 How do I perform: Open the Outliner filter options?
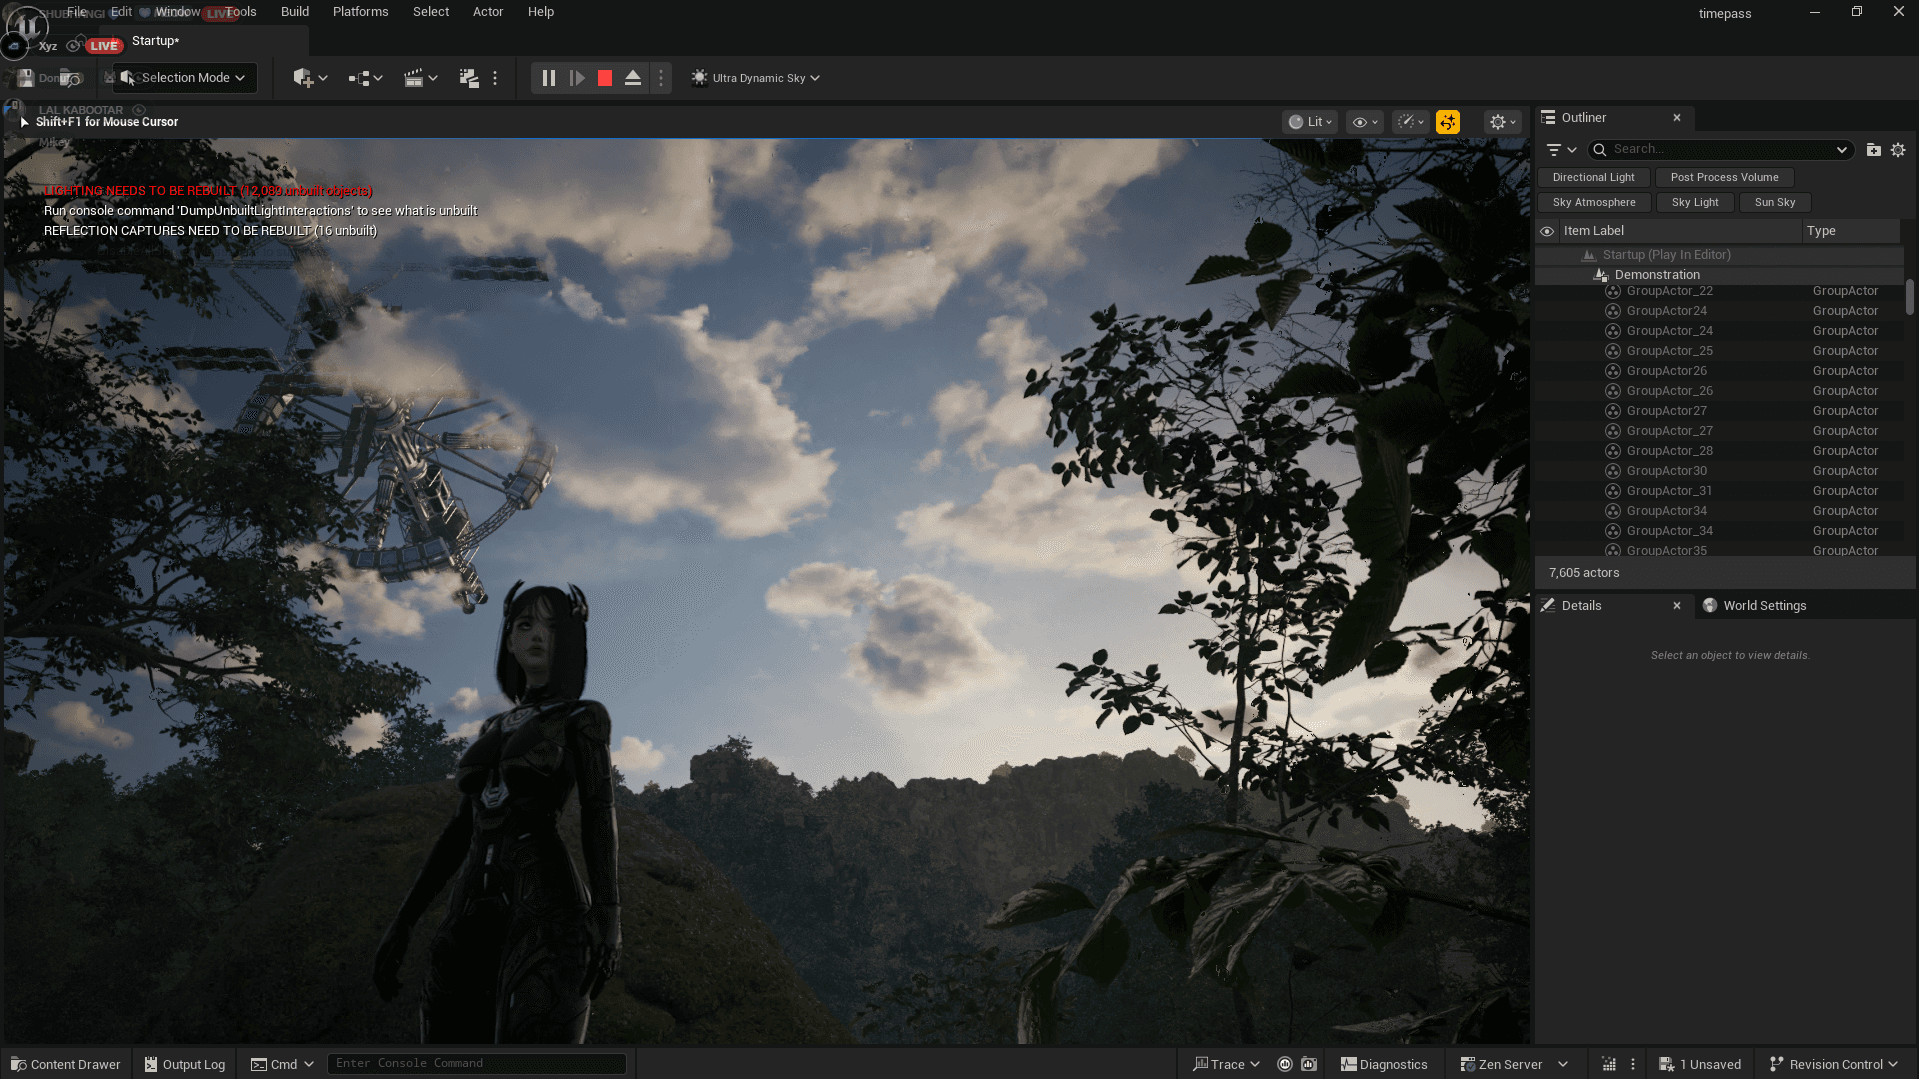point(1561,150)
